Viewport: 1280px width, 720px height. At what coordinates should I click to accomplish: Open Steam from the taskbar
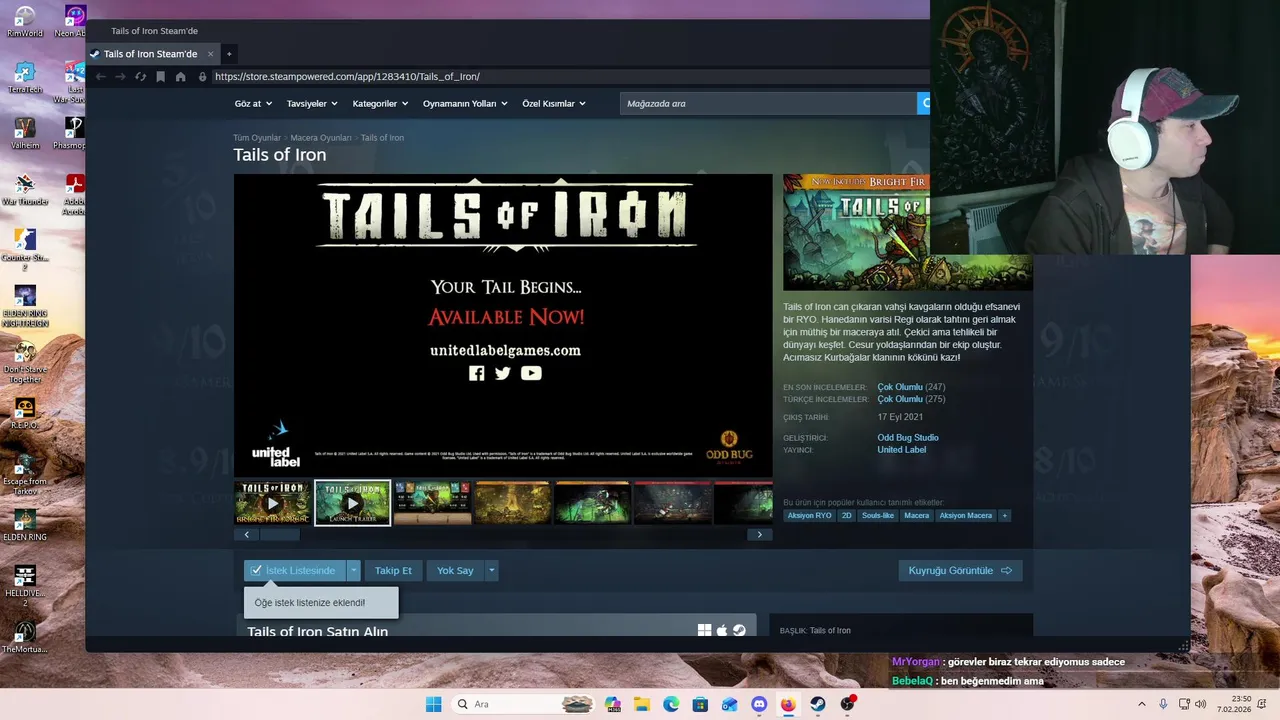817,704
